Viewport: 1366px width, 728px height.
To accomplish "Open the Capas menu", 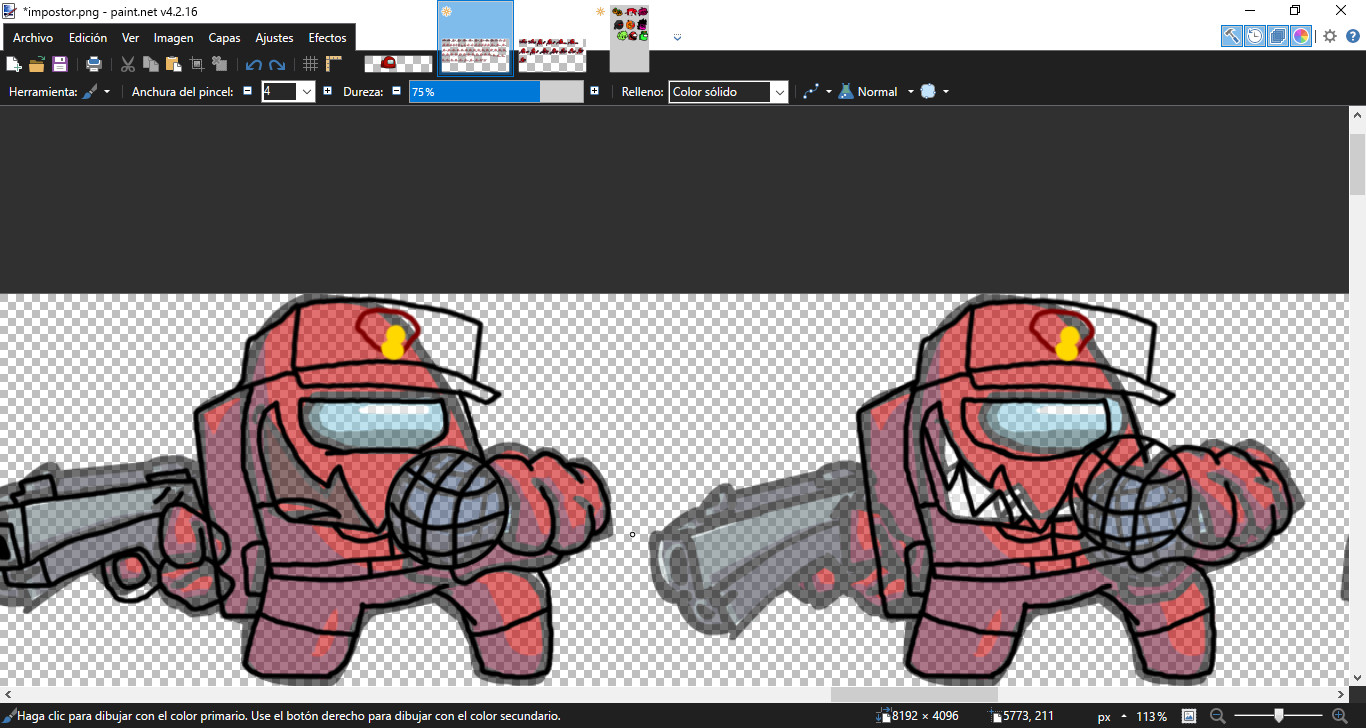I will [x=223, y=37].
